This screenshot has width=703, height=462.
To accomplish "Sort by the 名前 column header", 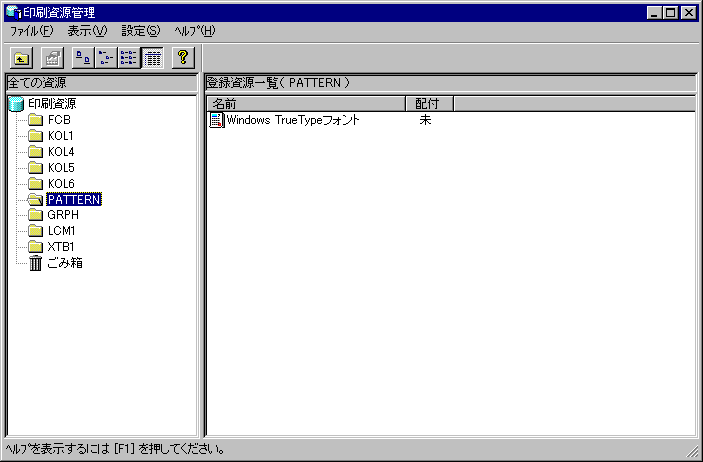I will point(307,104).
